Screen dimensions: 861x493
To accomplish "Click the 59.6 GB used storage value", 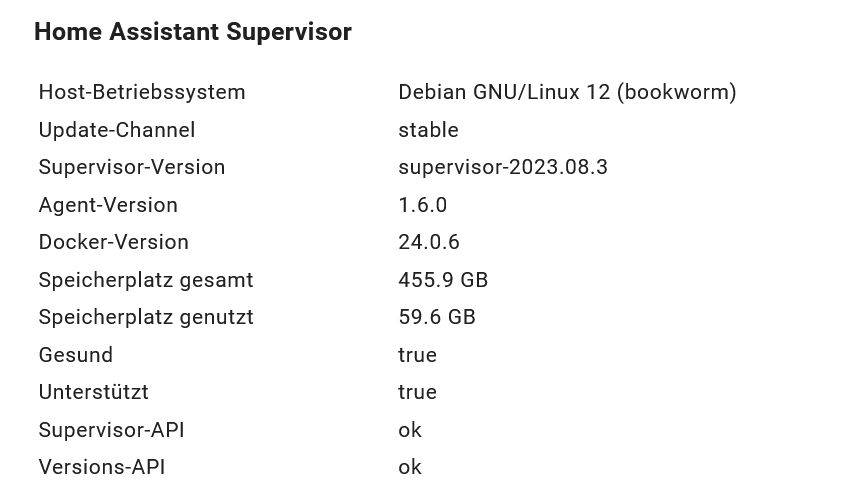I will tap(437, 317).
